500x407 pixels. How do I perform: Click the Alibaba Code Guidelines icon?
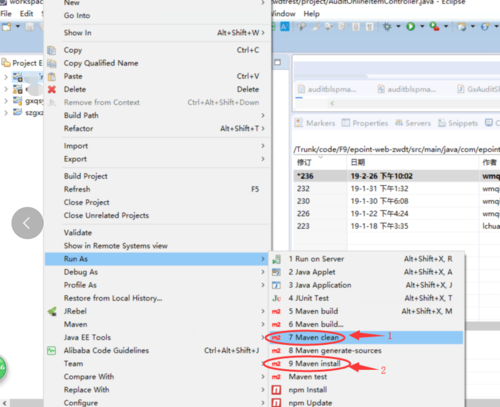tap(52, 351)
